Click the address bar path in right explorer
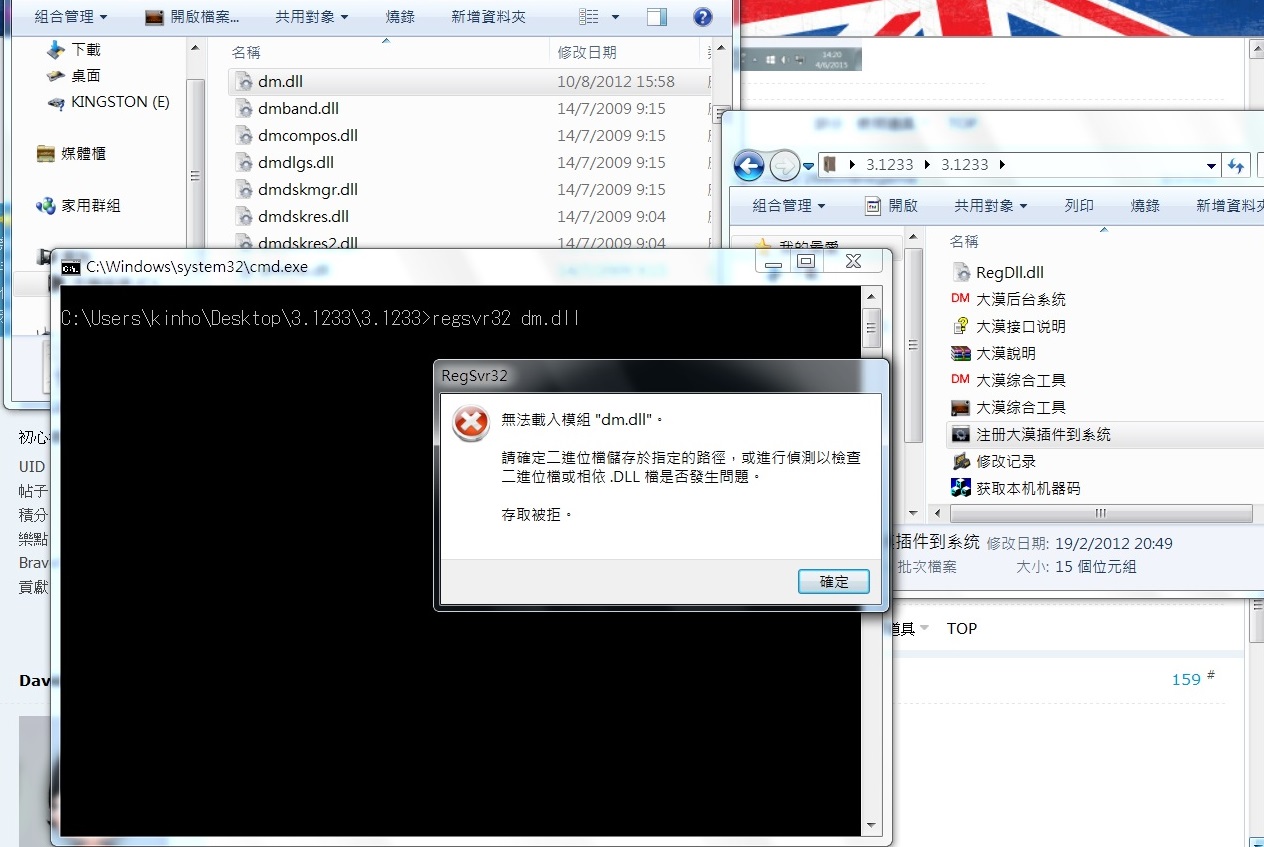 pyautogui.click(x=1019, y=165)
